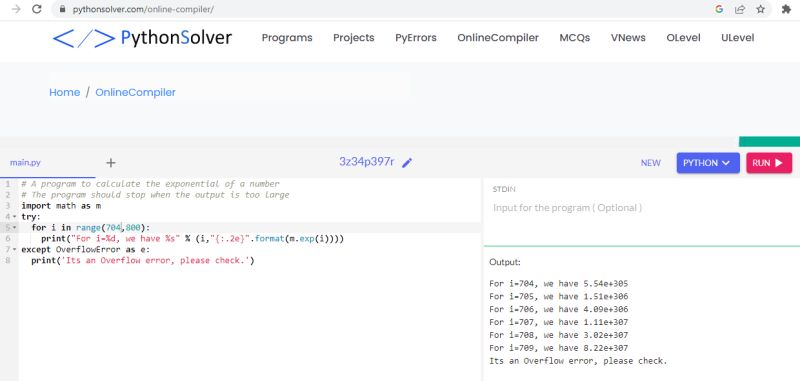This screenshot has height=381, width=800.
Task: Add a new file with the plus icon
Action: 111,163
